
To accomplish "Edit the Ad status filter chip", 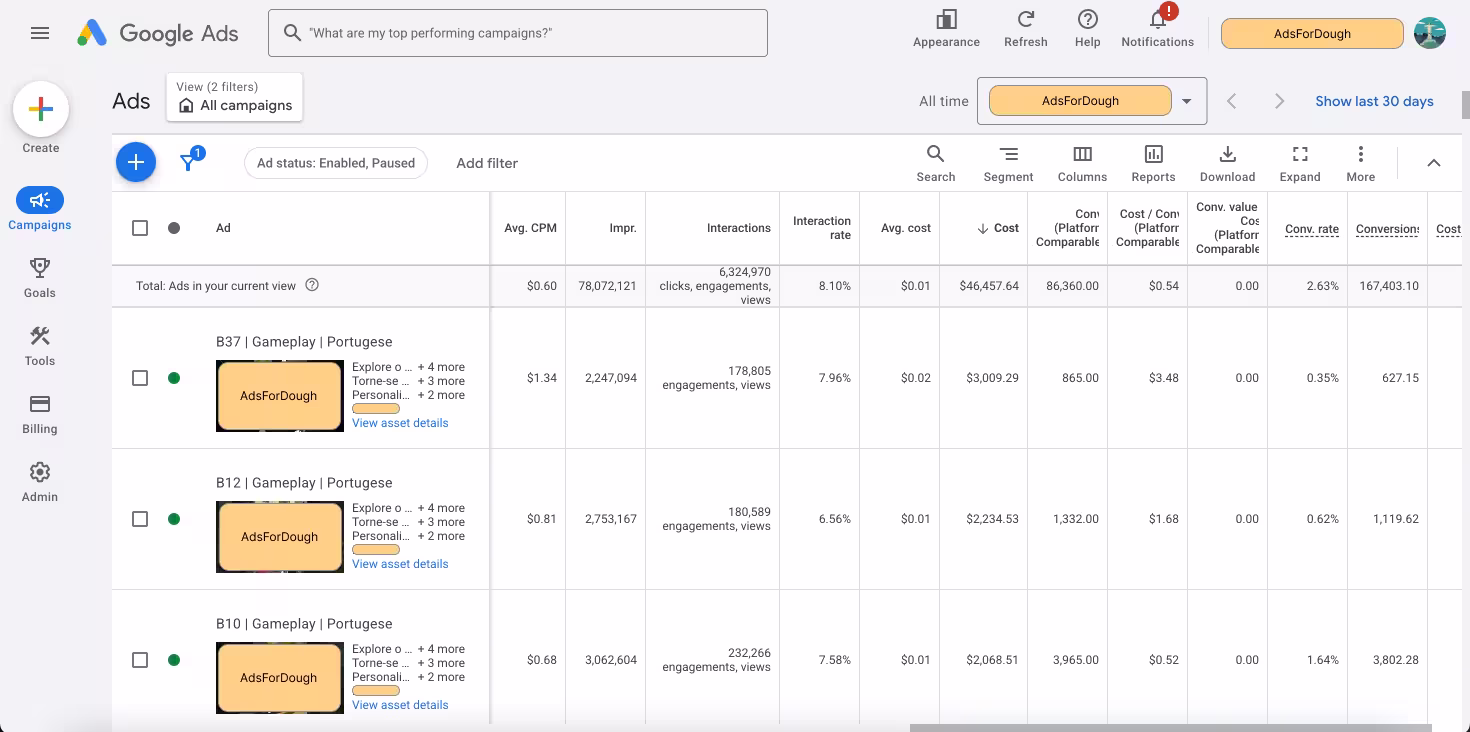I will click(336, 163).
